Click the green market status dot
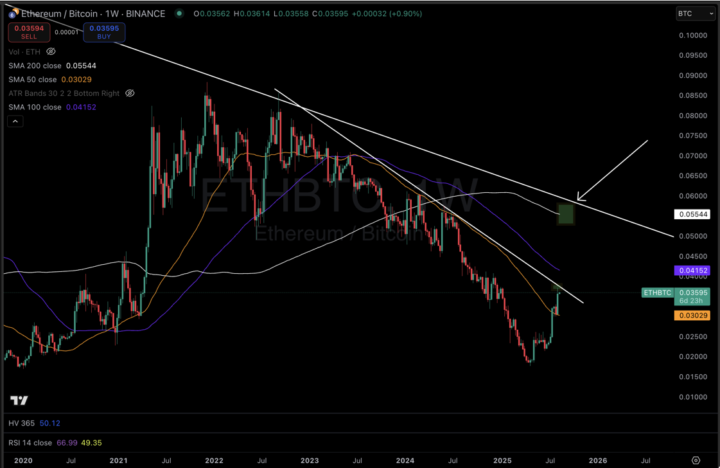The image size is (720, 468). [x=180, y=13]
